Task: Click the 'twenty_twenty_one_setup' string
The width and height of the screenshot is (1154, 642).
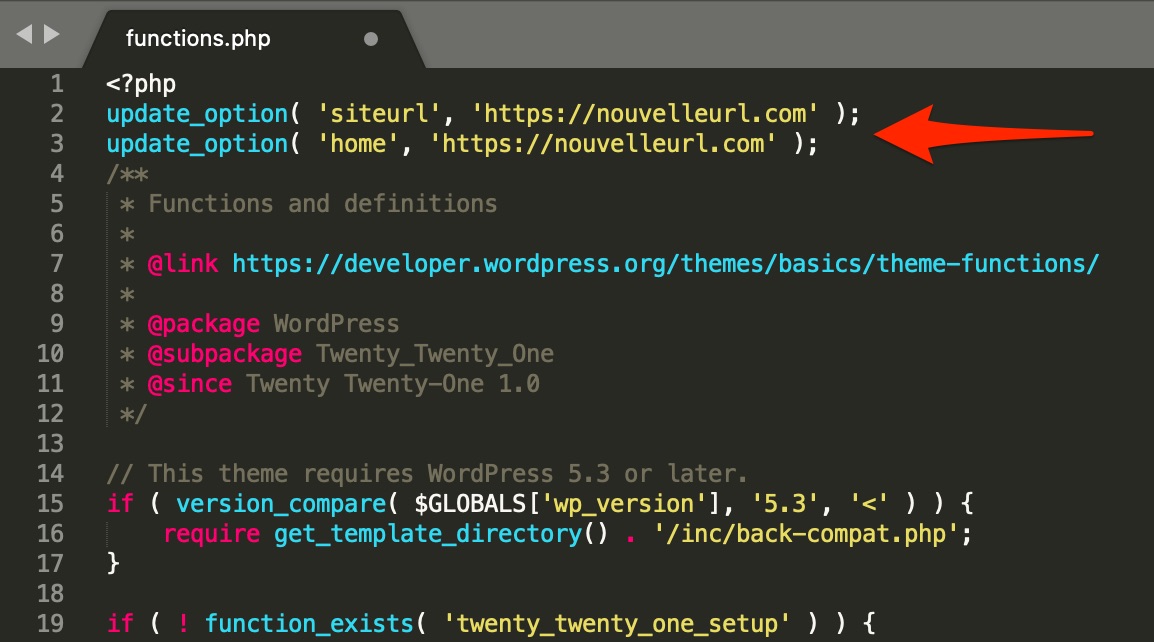Action: pyautogui.click(x=617, y=624)
